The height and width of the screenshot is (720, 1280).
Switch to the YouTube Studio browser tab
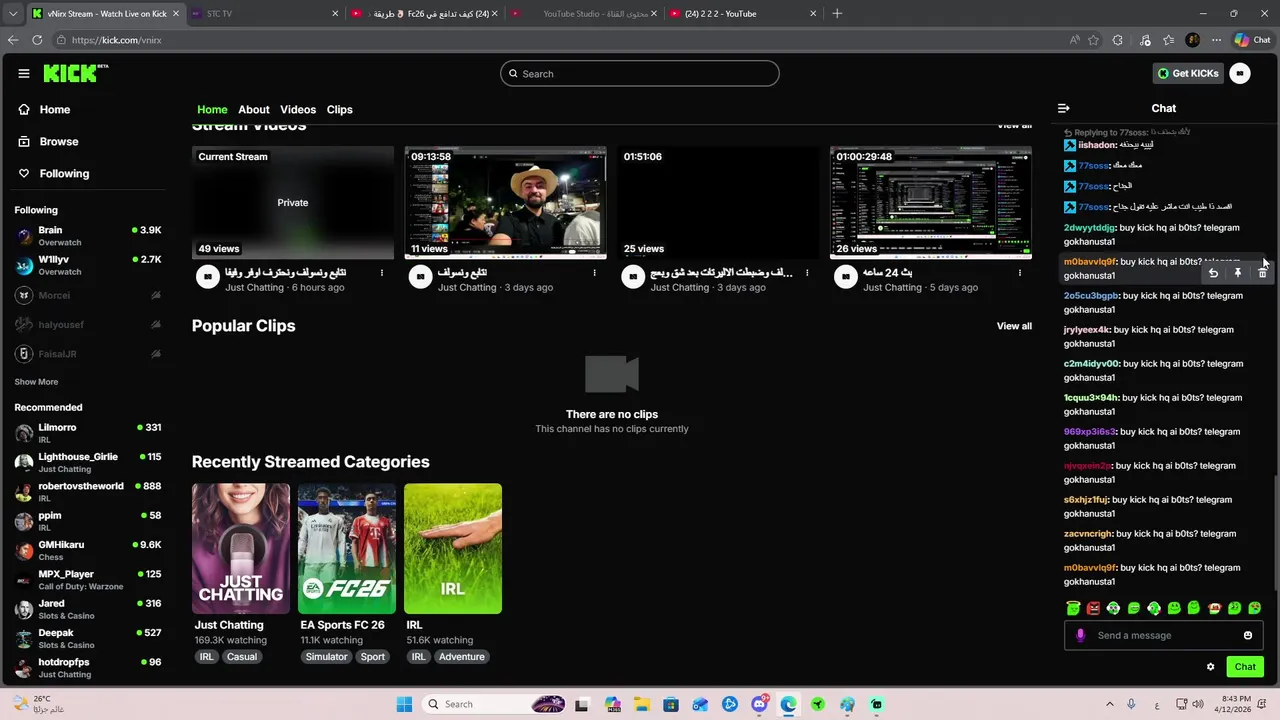[583, 14]
